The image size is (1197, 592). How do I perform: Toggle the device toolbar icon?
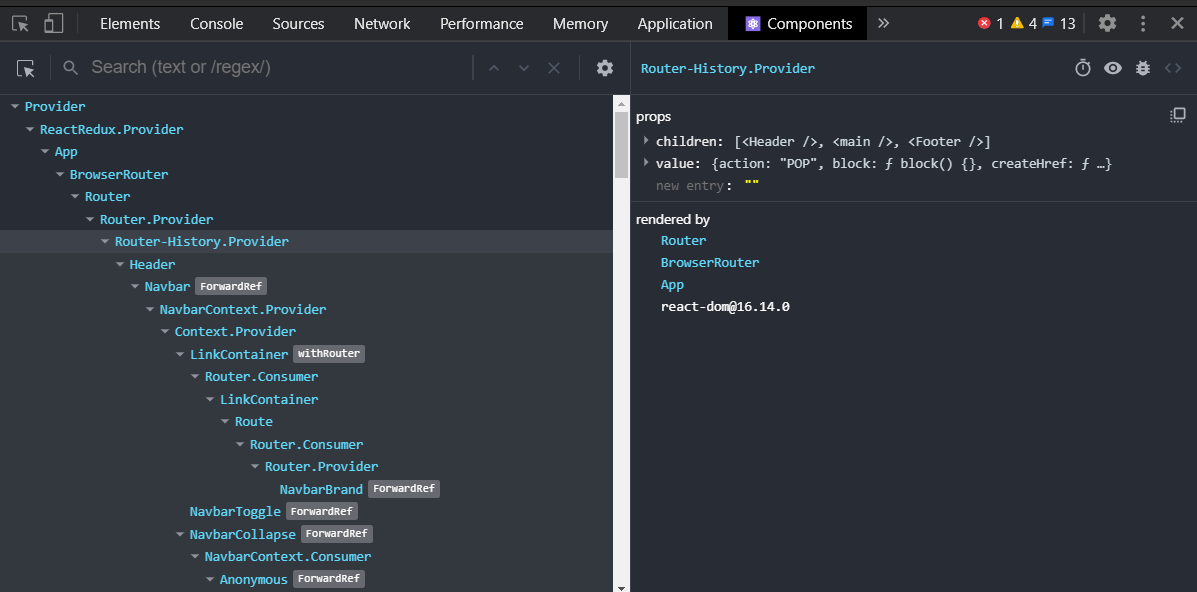[53, 23]
